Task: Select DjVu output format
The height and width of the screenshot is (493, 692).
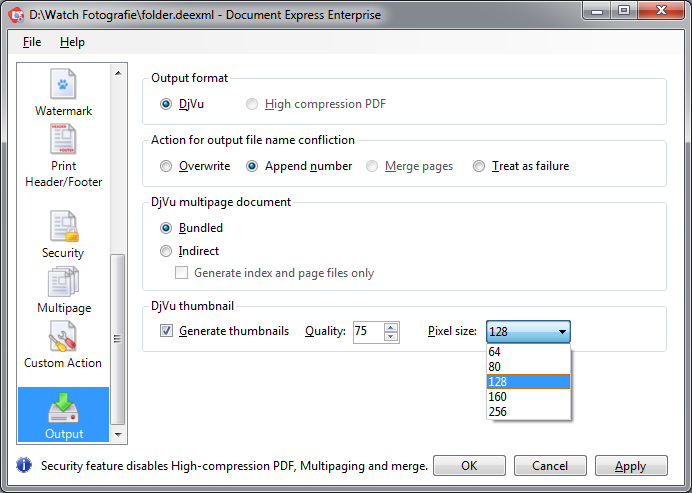Action: pos(166,104)
